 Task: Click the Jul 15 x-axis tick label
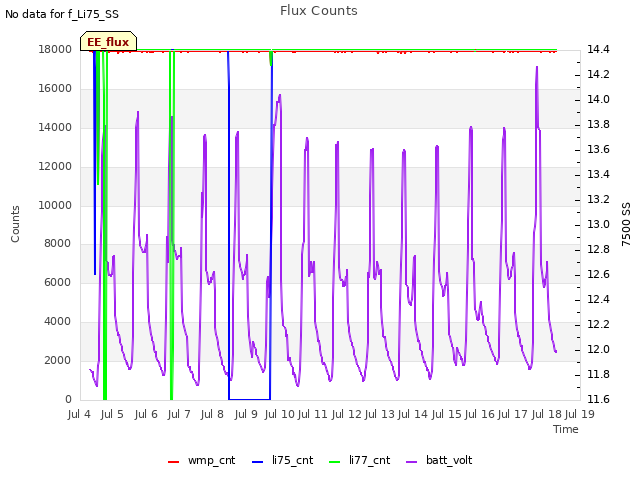coord(446,414)
